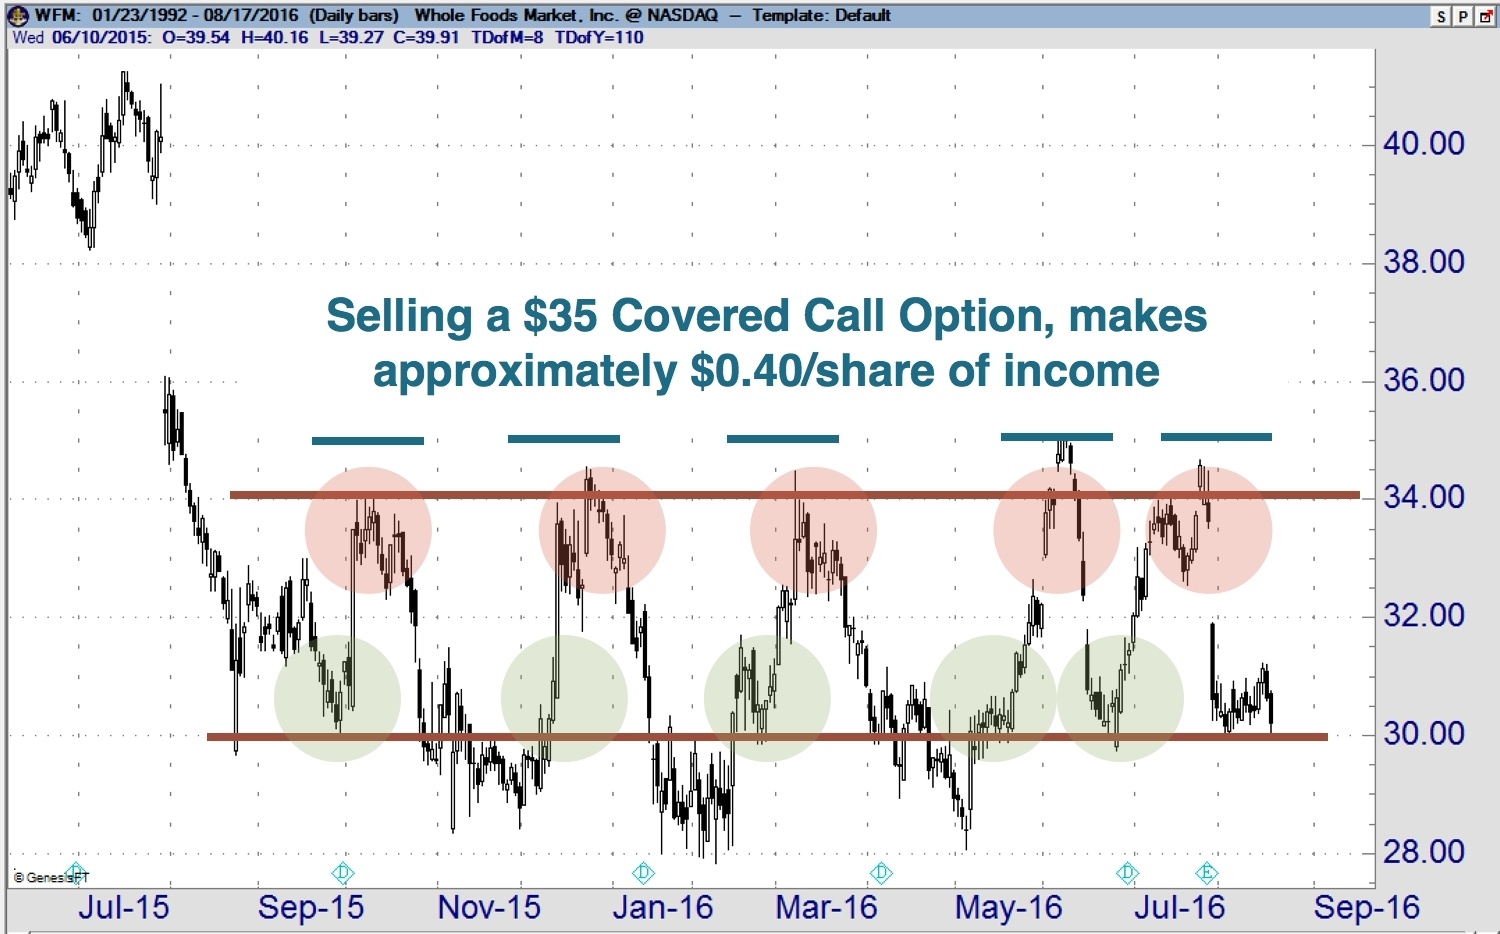Click the Mar-16 date axis label
This screenshot has height=934, width=1500.
(826, 908)
